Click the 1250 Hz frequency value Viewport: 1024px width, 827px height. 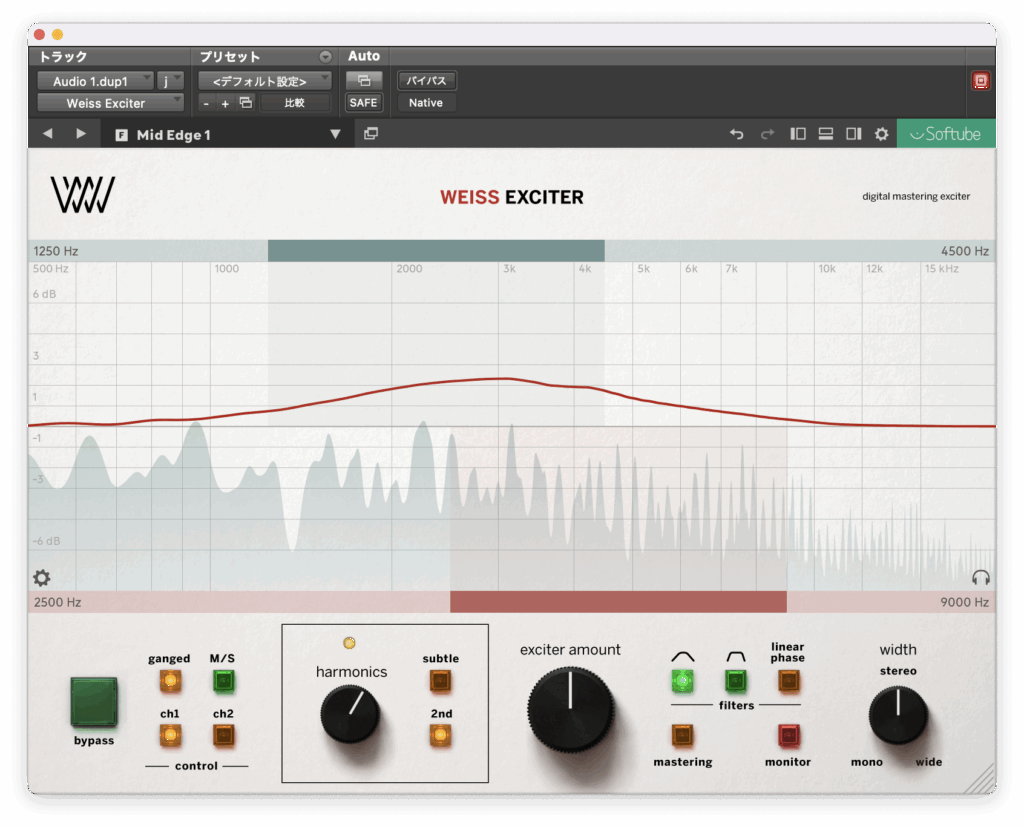[56, 251]
